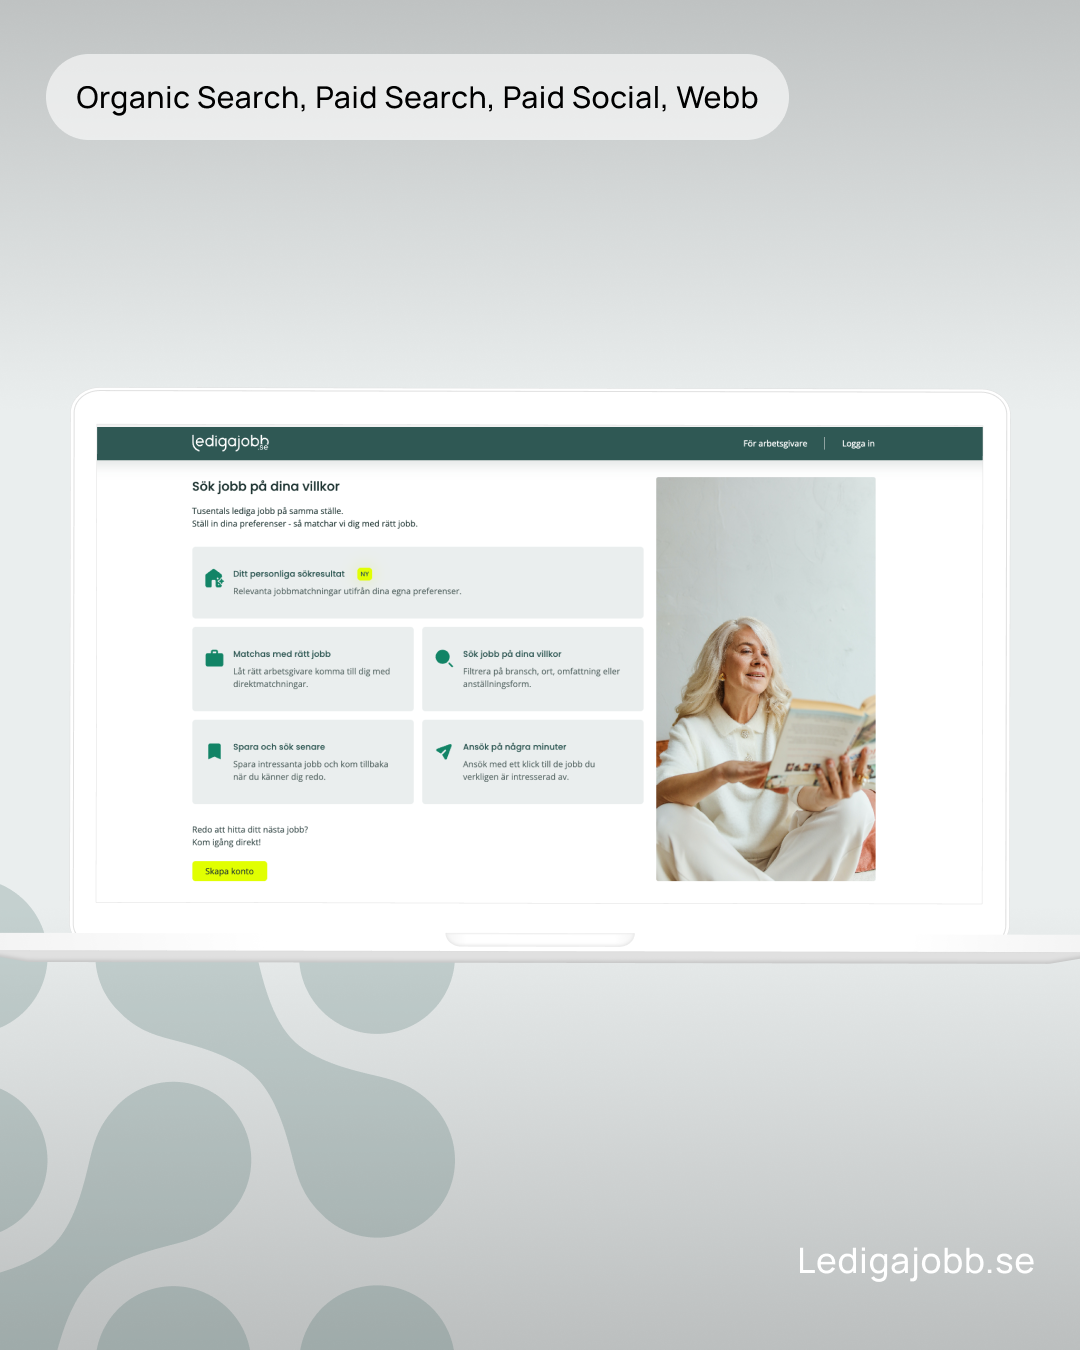Click the photo of woman reading a book

pos(765,679)
